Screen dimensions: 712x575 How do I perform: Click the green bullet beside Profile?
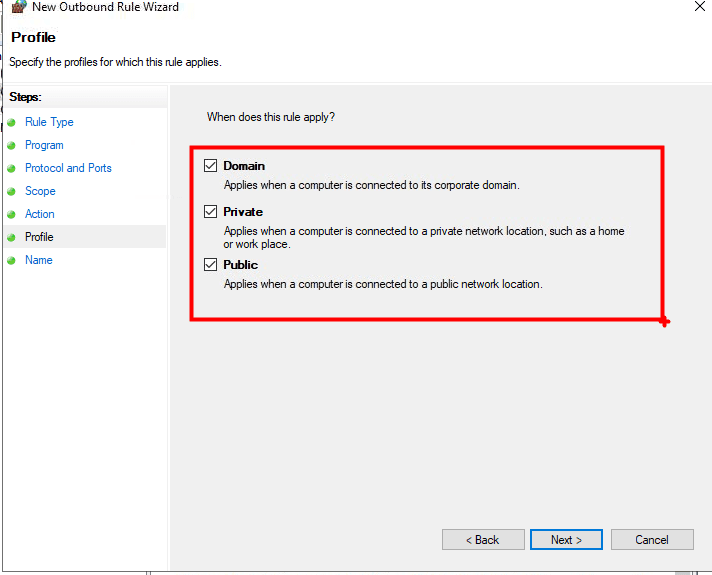[12, 238]
